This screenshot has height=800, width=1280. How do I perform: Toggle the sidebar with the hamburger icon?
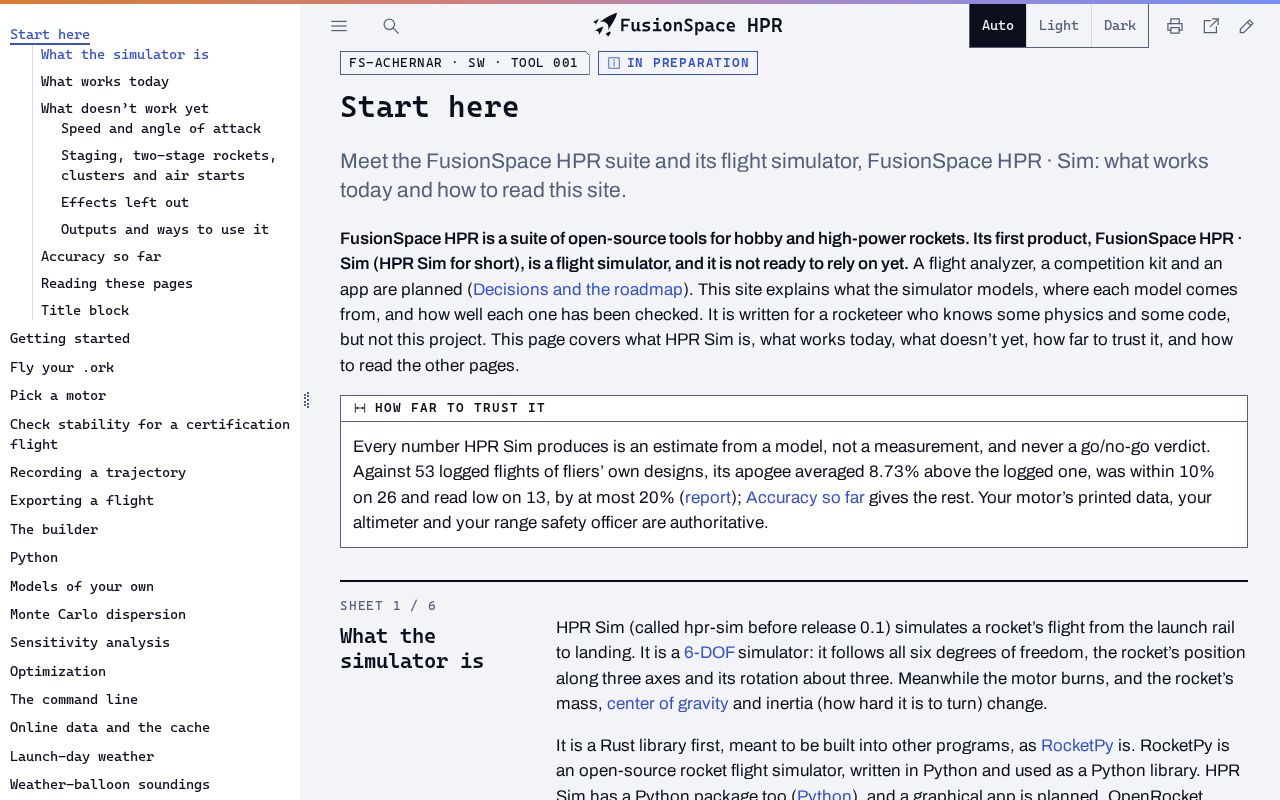[x=339, y=26]
